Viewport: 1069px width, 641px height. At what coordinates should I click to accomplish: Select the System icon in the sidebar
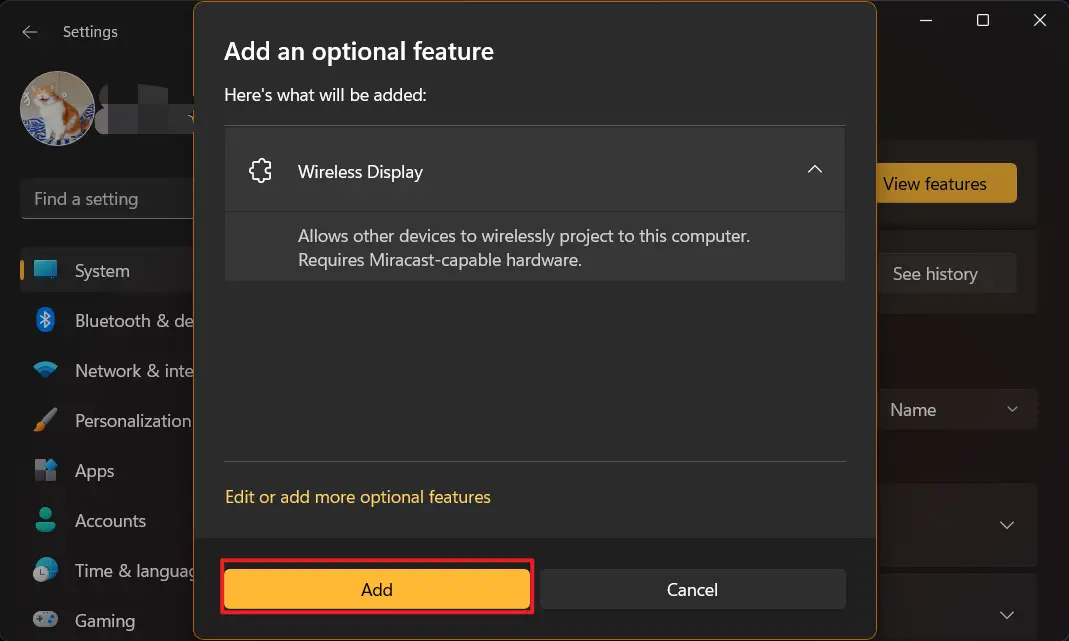45,270
